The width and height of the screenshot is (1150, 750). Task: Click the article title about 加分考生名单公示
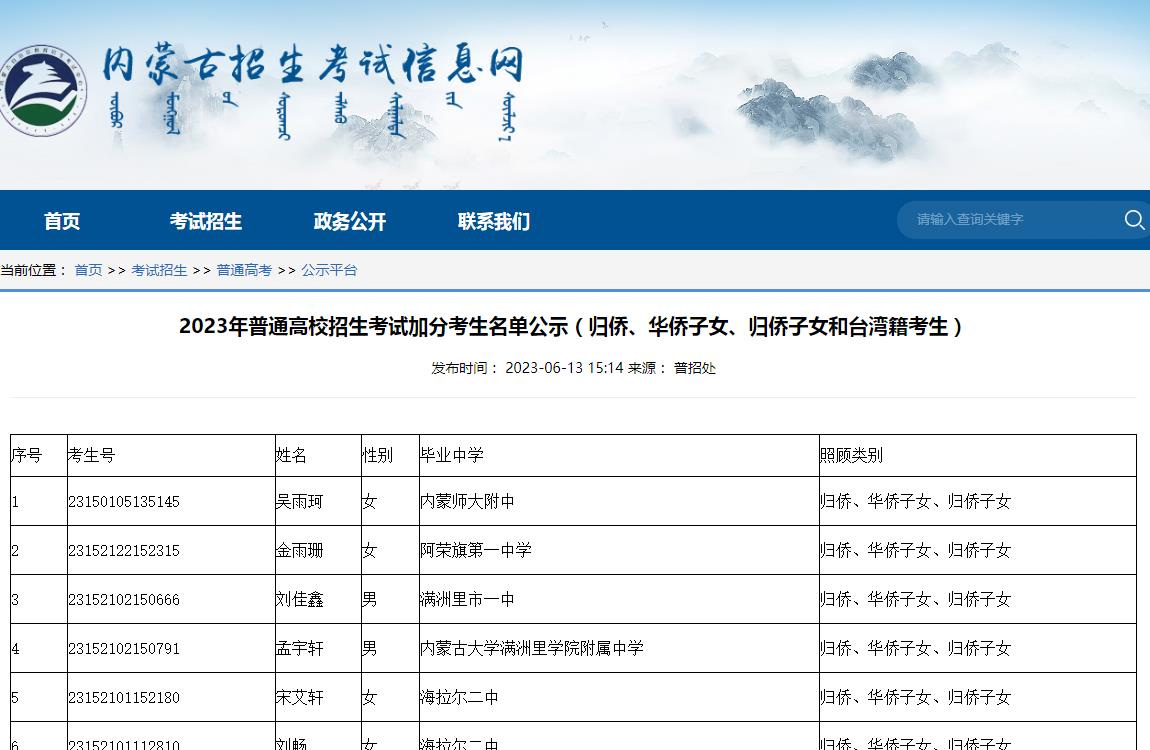click(571, 326)
